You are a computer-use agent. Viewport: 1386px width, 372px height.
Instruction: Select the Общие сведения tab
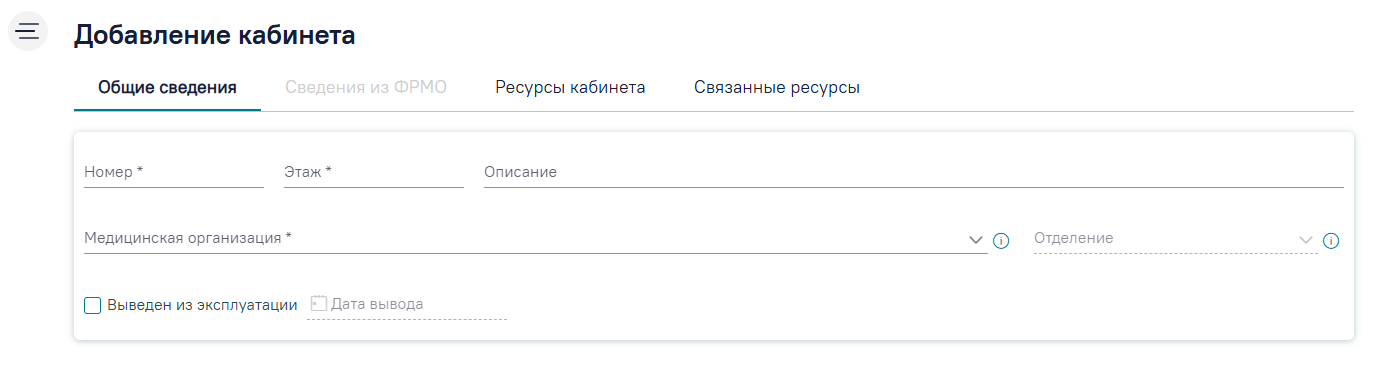(x=167, y=87)
